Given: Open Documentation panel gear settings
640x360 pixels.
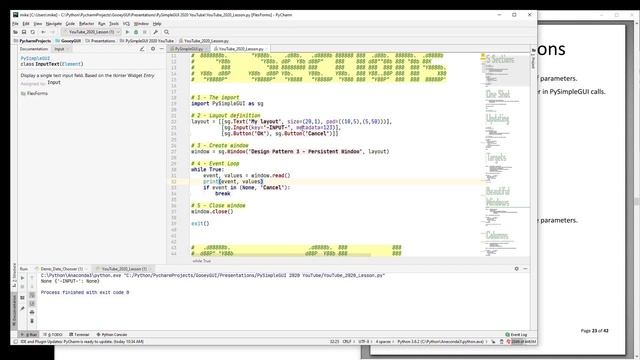Looking at the screenshot, I should click(x=153, y=49).
